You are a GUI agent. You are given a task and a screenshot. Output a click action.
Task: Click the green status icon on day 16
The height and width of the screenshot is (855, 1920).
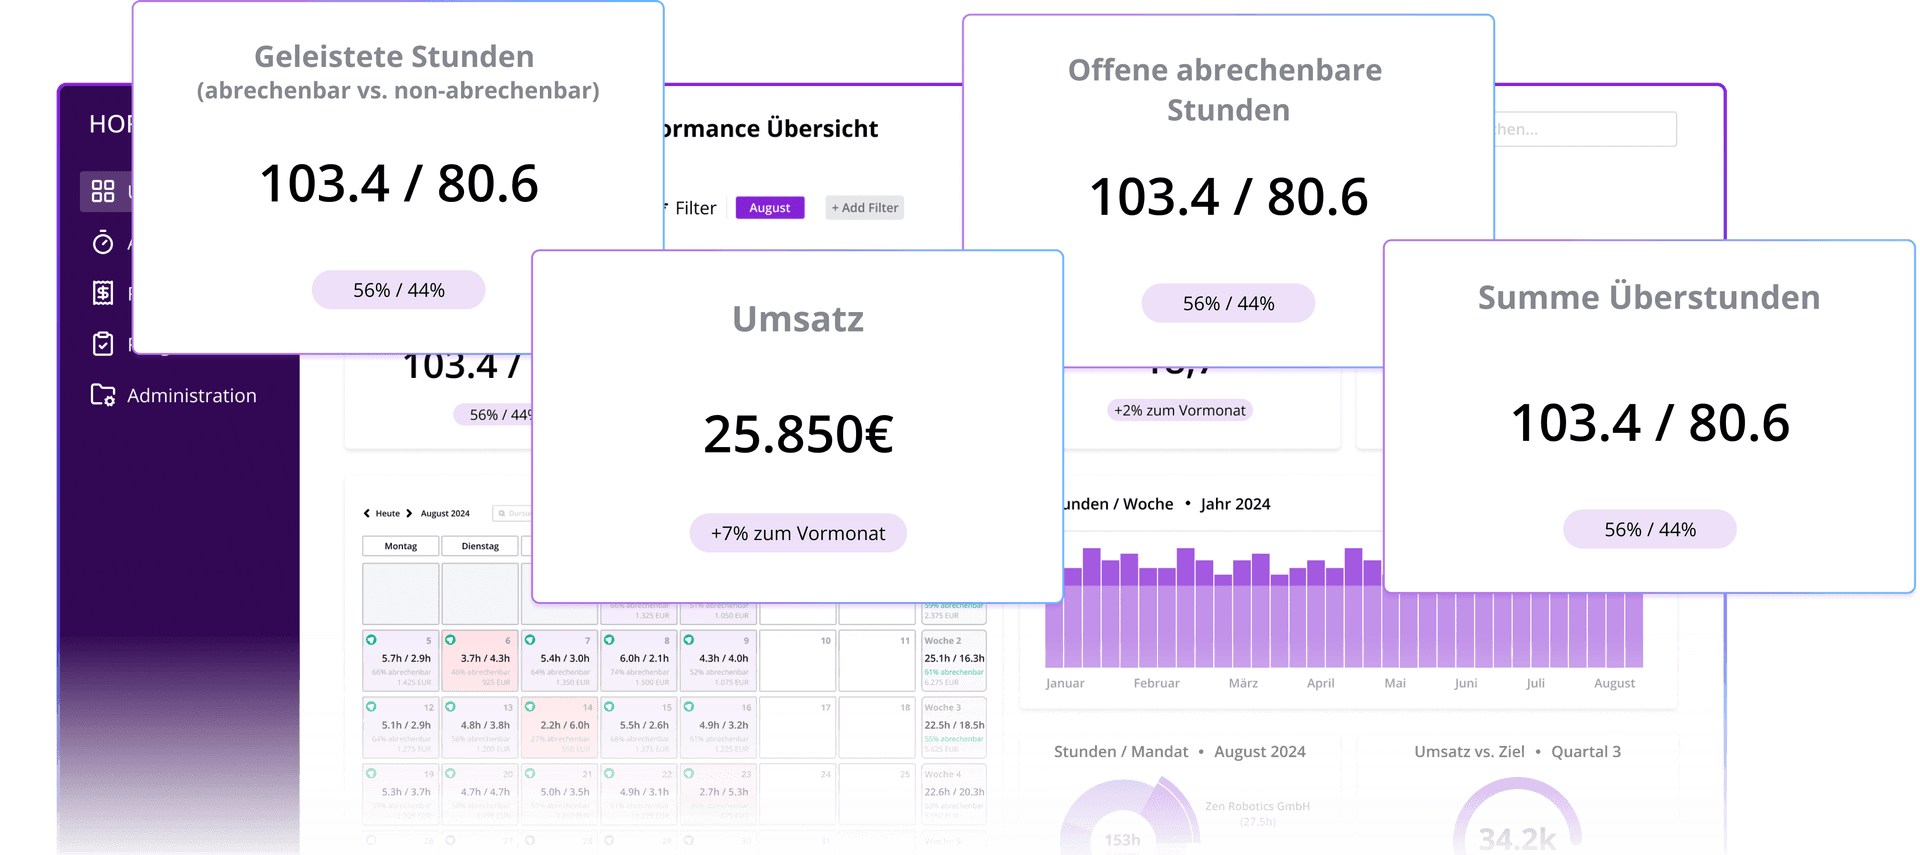[x=689, y=707]
